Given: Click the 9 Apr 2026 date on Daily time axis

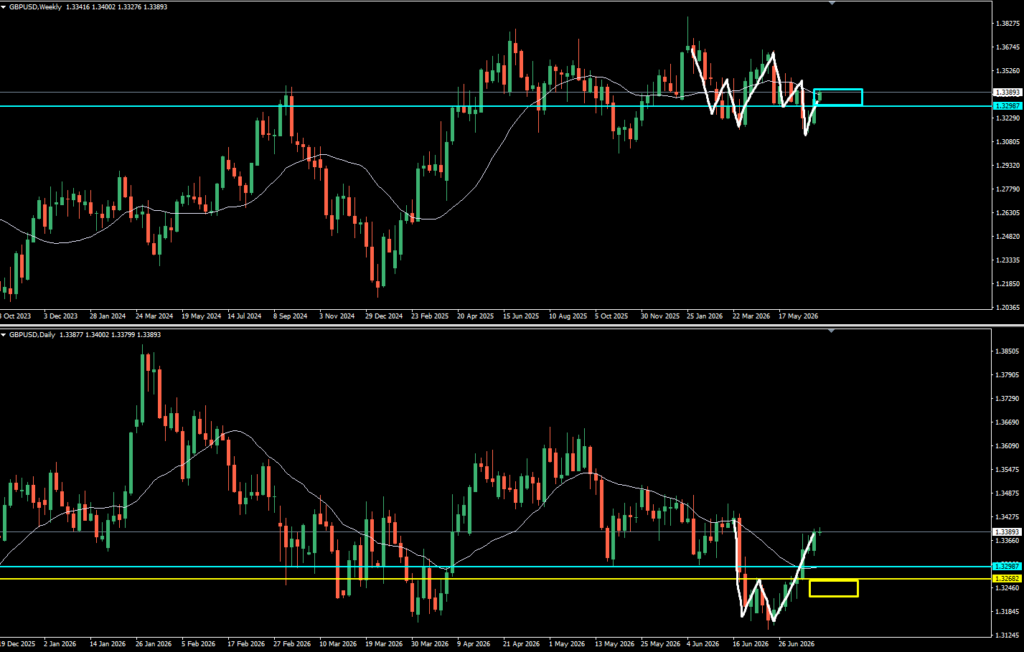Looking at the screenshot, I should [x=474, y=644].
